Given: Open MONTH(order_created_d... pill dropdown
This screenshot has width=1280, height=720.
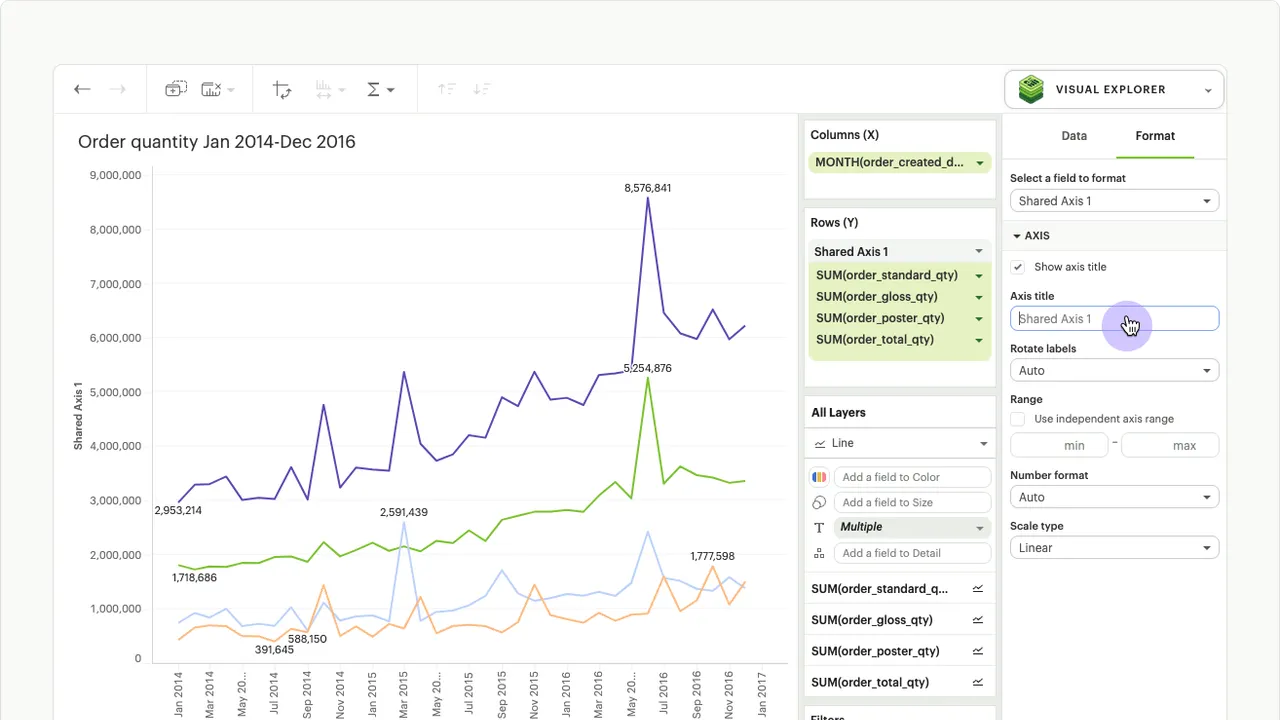Looking at the screenshot, I should click(980, 162).
